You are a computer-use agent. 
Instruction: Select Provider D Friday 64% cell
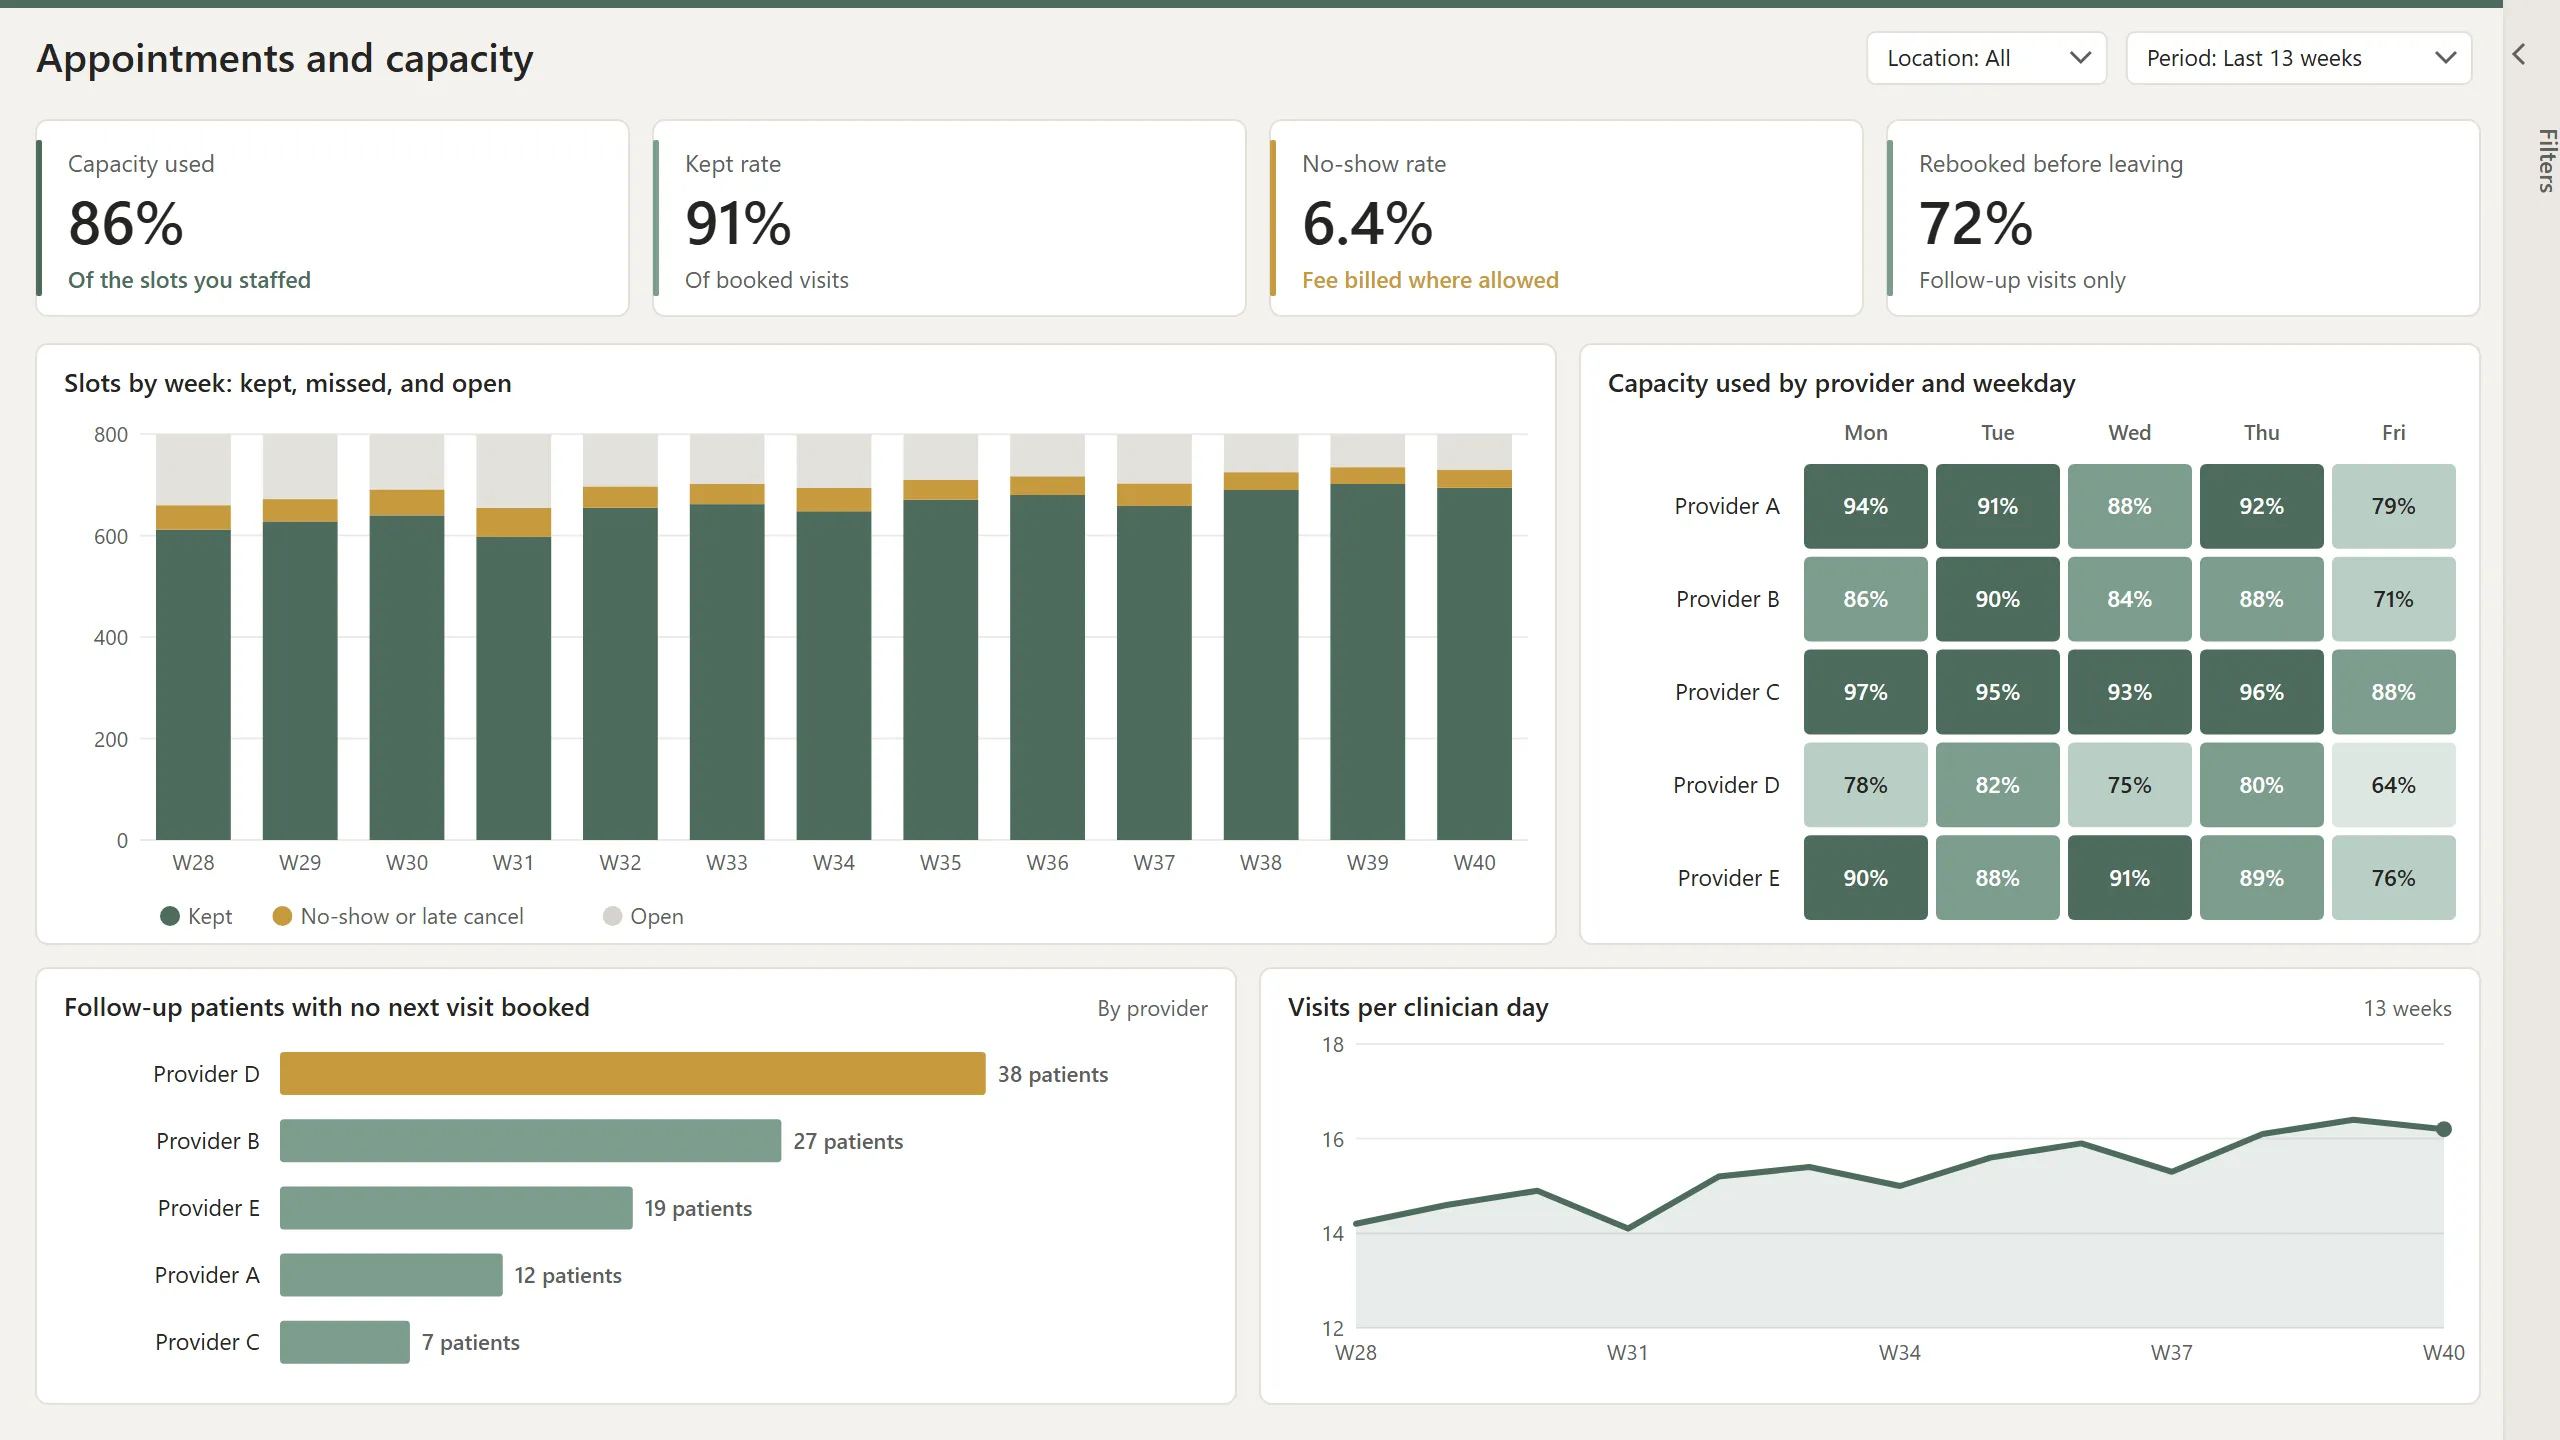pos(2393,785)
